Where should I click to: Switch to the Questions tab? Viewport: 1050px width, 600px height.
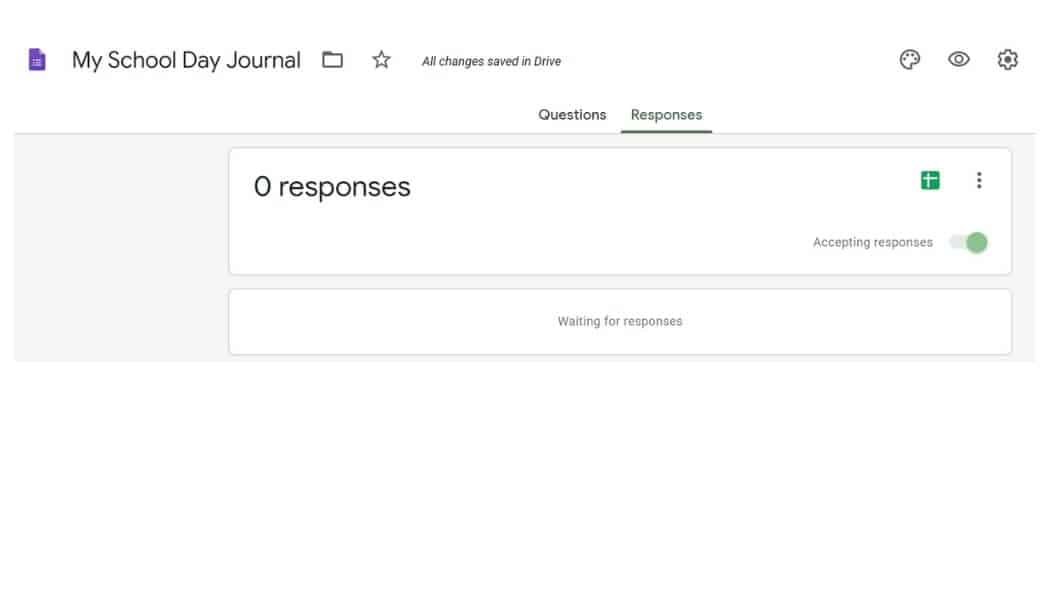click(572, 115)
